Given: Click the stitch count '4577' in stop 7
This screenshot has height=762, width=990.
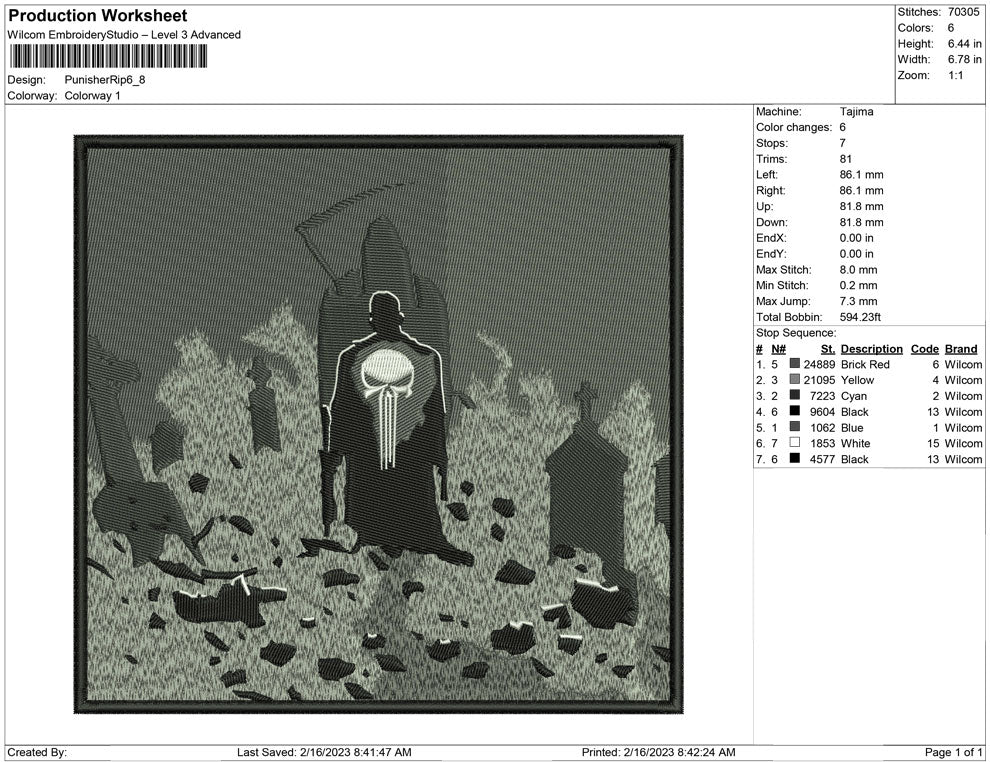Looking at the screenshot, I should click(x=823, y=459).
